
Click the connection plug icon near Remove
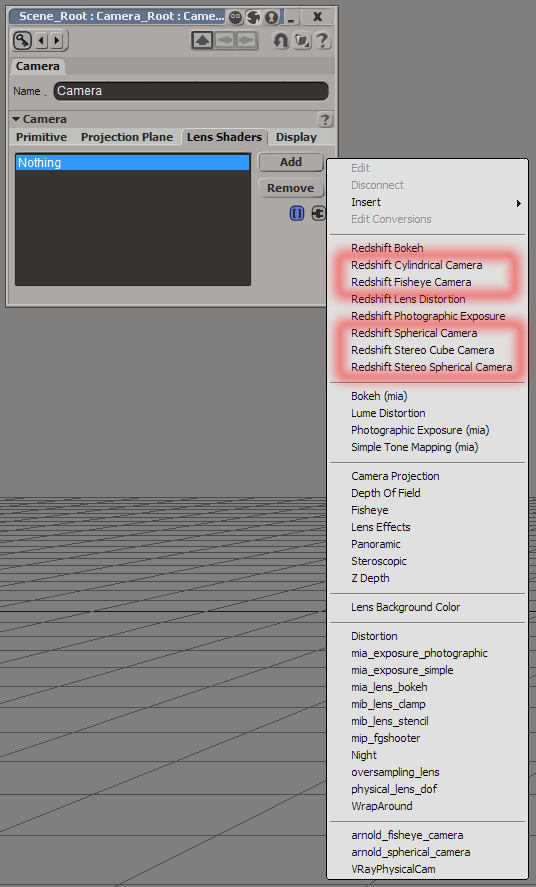click(x=318, y=213)
